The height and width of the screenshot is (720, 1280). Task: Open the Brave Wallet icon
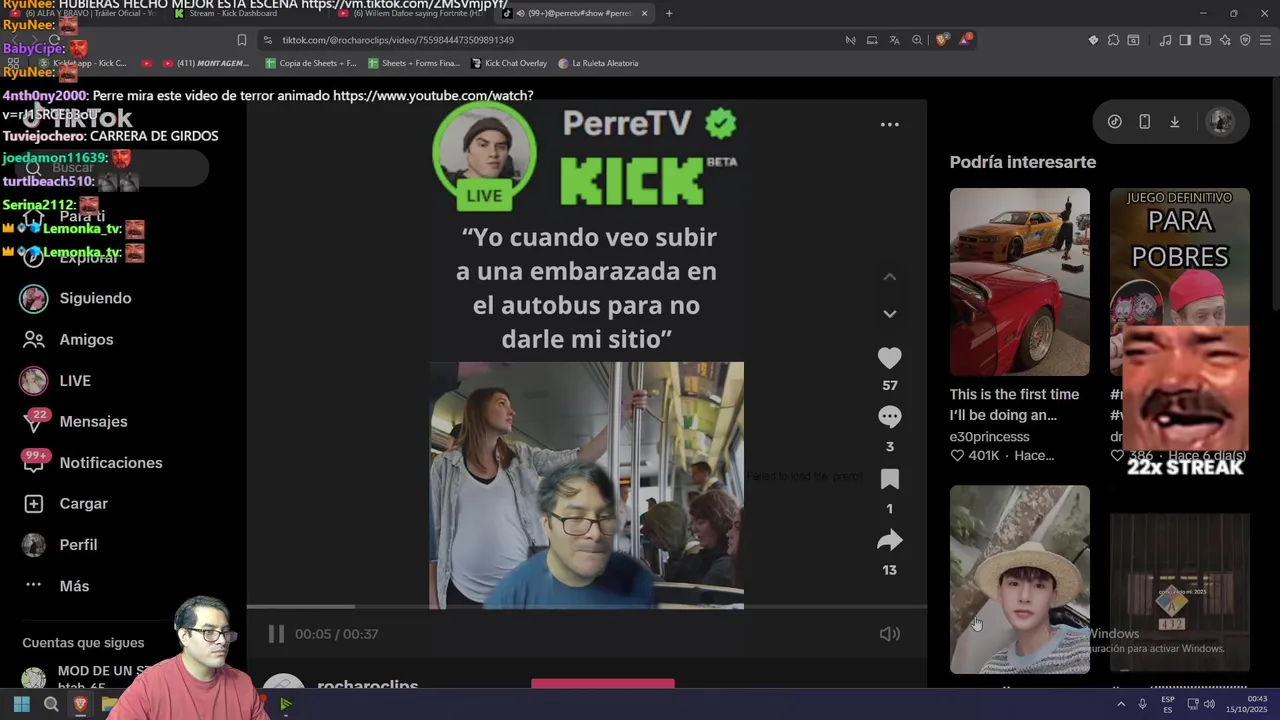[x=1205, y=40]
